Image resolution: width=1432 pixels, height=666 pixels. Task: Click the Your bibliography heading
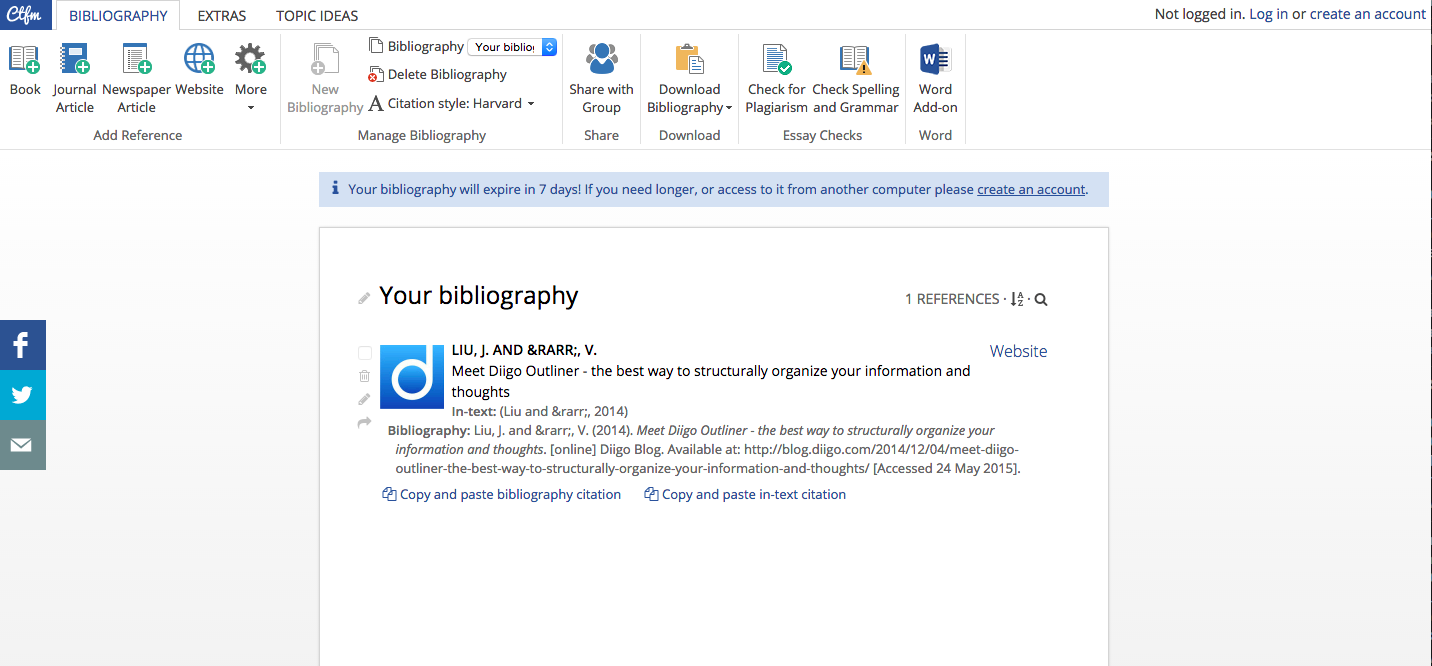point(479,296)
